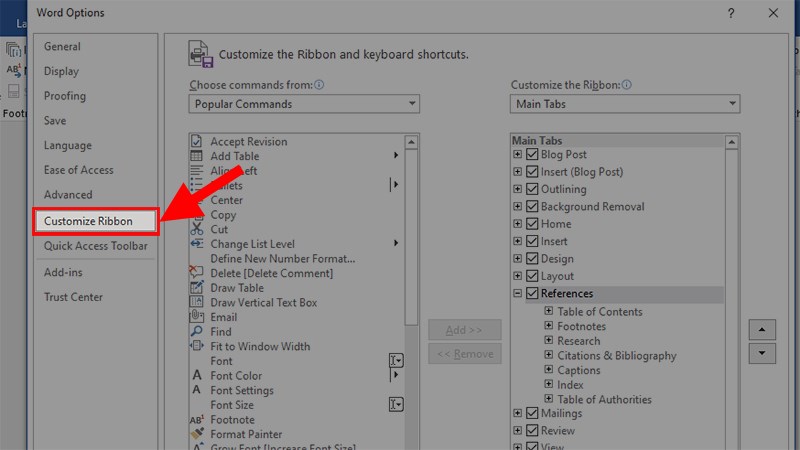This screenshot has width=800, height=450.
Task: Click the Find magnifier icon
Action: 197,332
